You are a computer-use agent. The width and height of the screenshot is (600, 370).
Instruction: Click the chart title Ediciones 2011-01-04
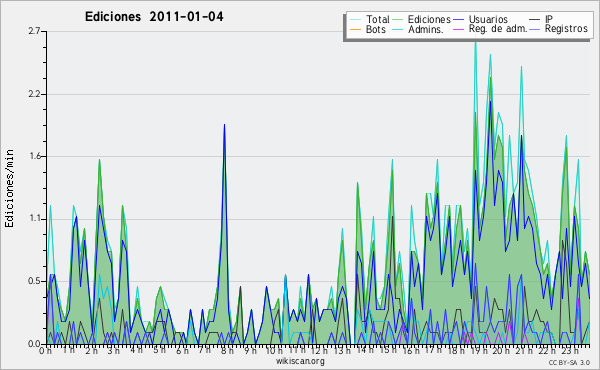(154, 17)
